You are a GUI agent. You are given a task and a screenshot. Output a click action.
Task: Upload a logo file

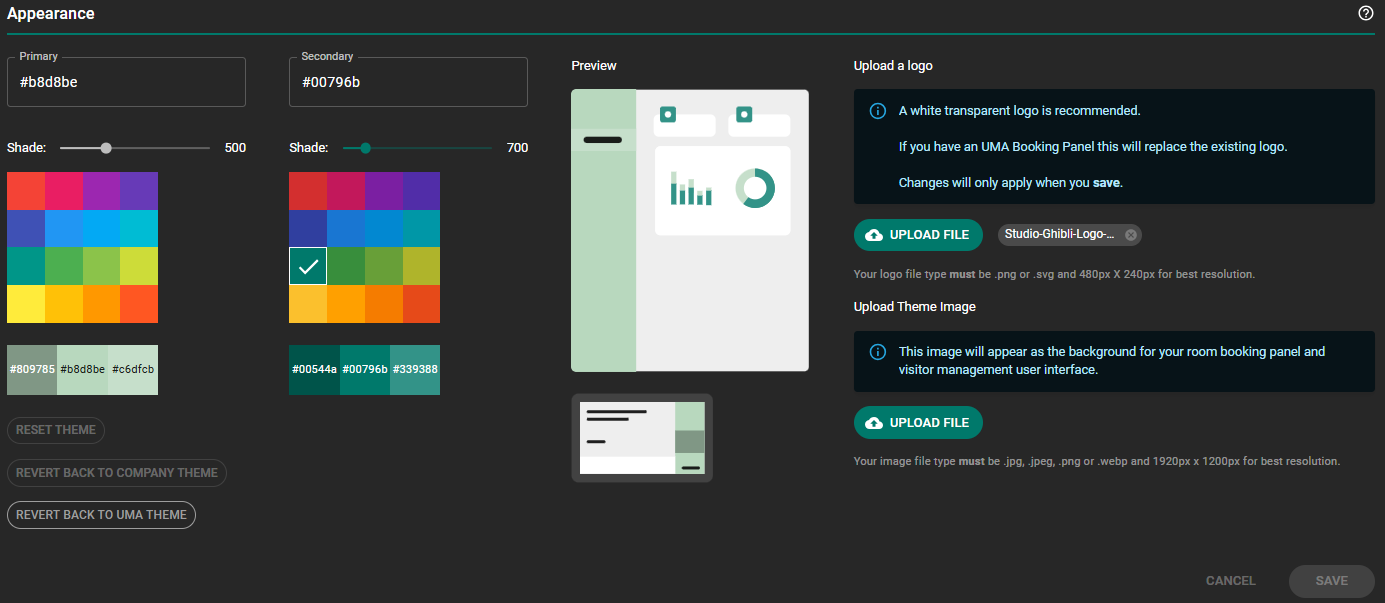click(918, 235)
